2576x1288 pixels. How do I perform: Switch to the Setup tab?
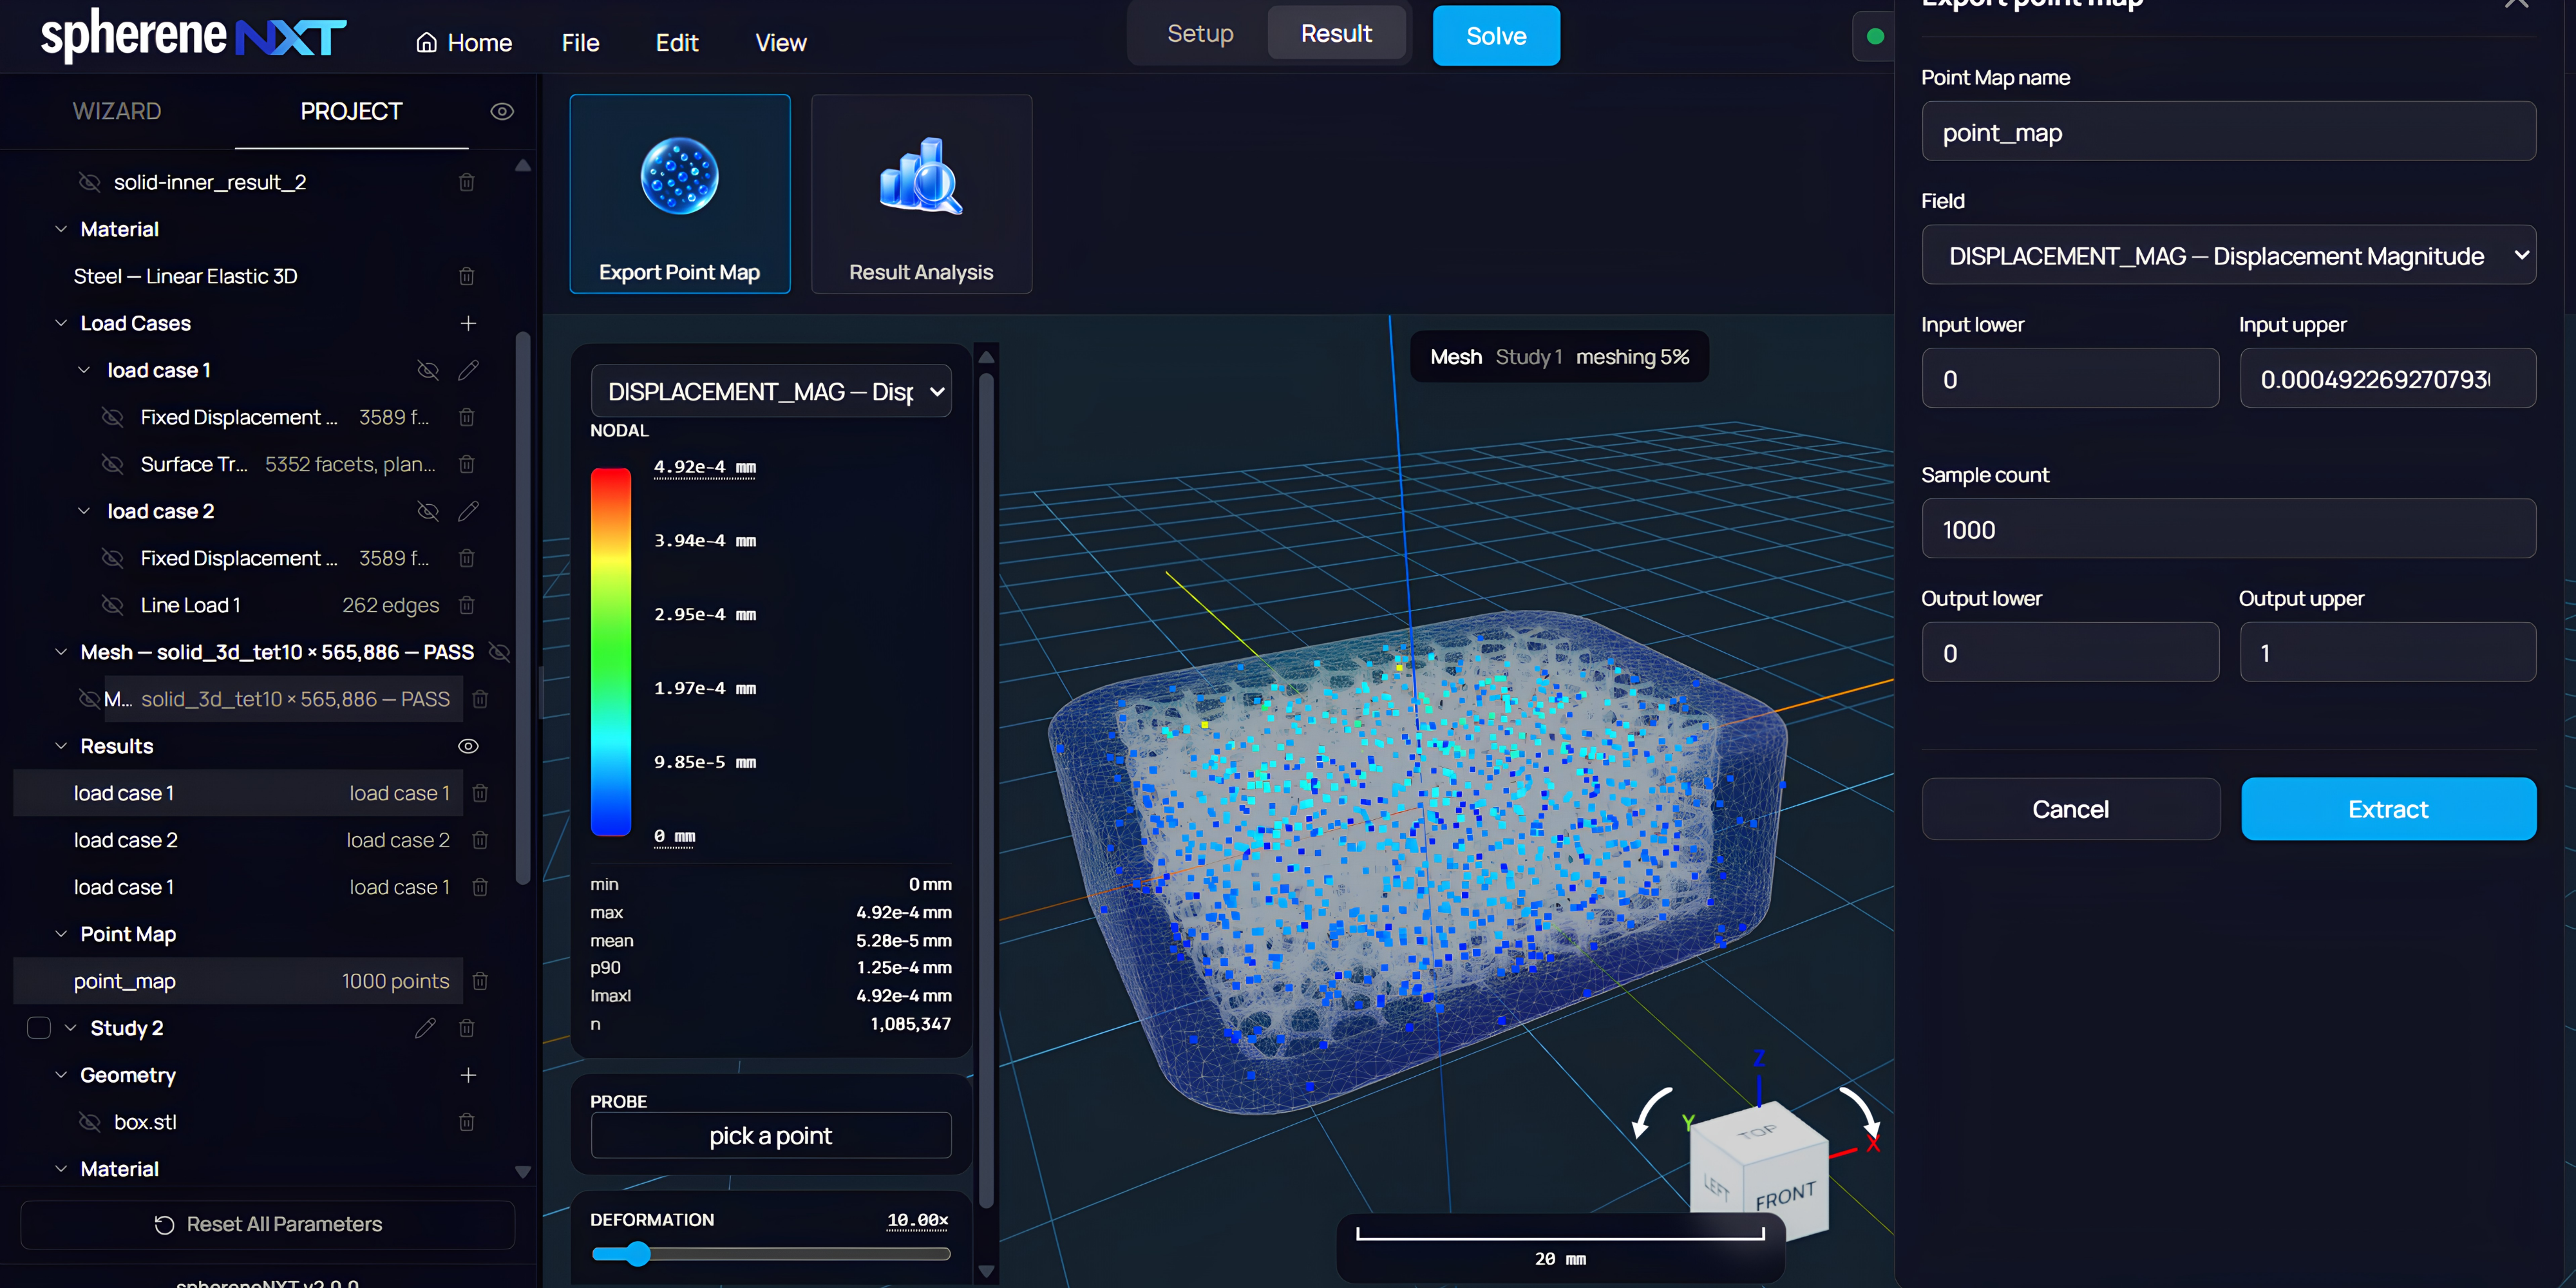coord(1200,33)
